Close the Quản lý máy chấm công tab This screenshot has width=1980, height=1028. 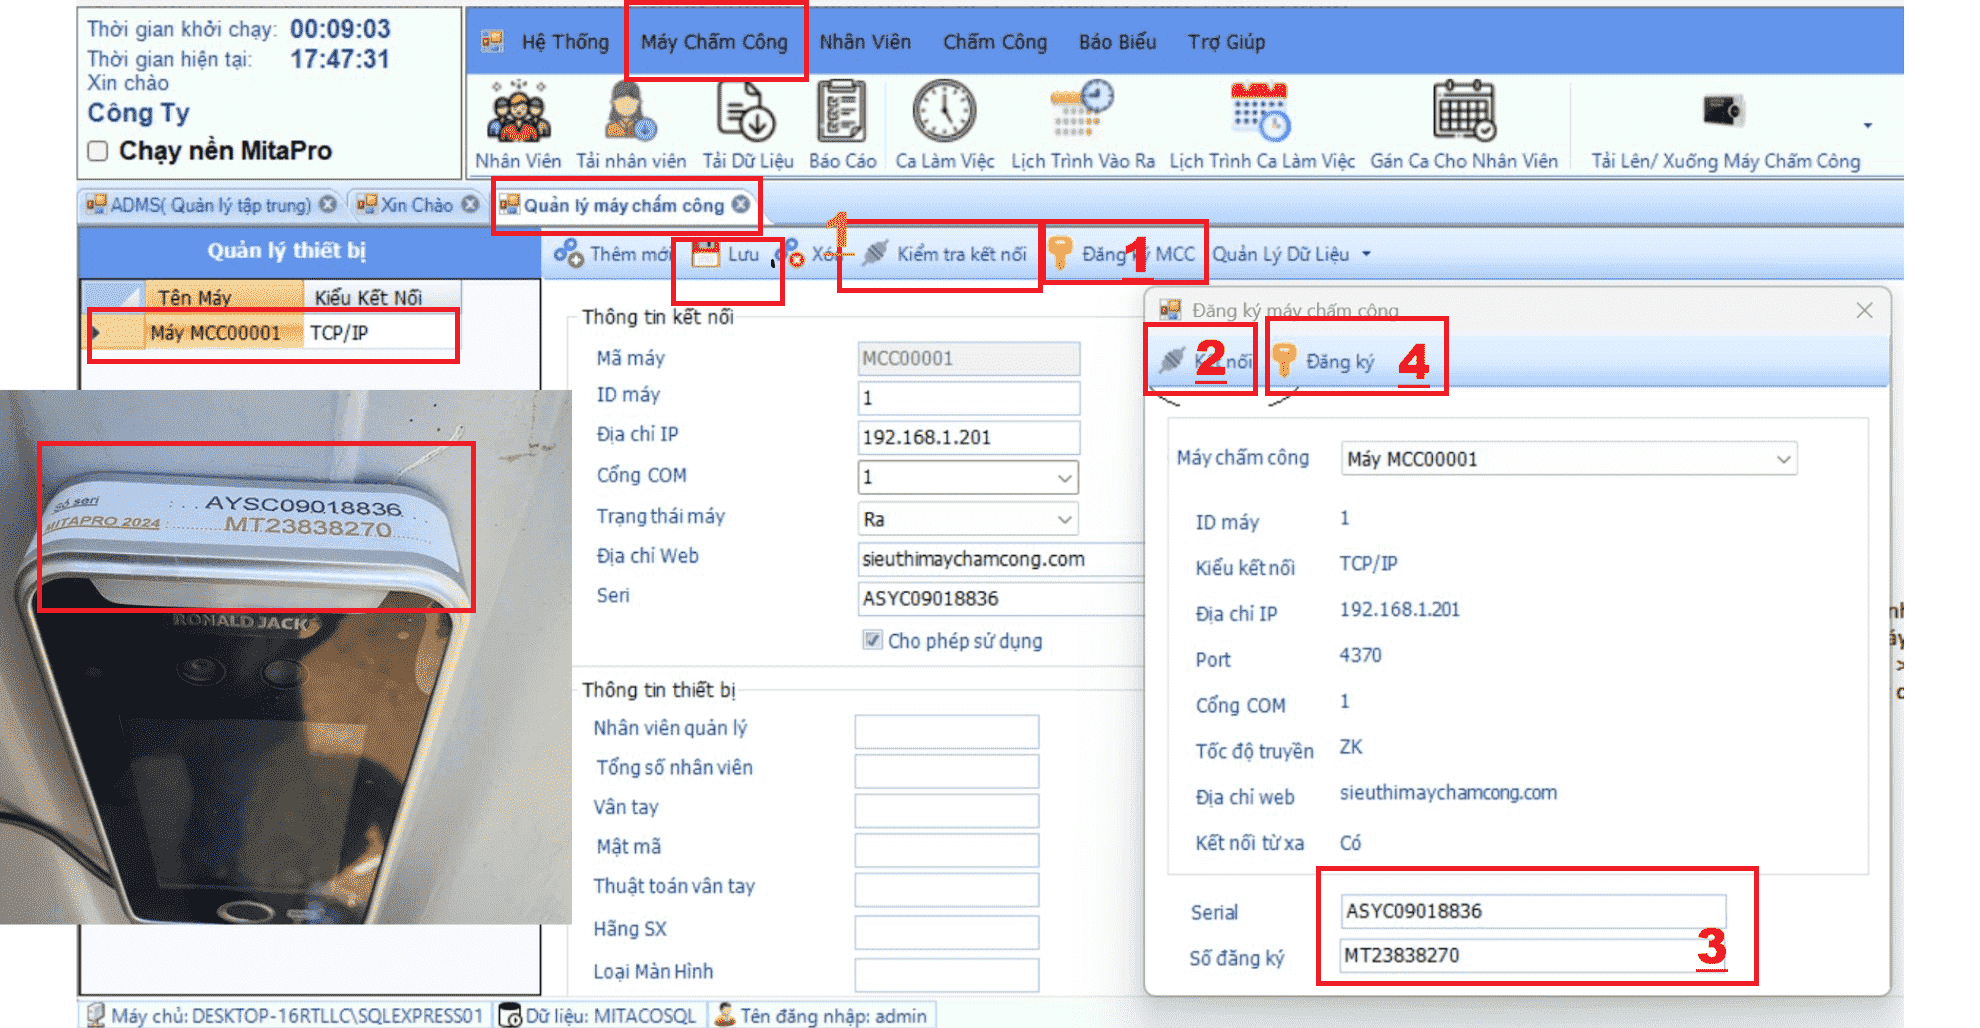coord(740,204)
